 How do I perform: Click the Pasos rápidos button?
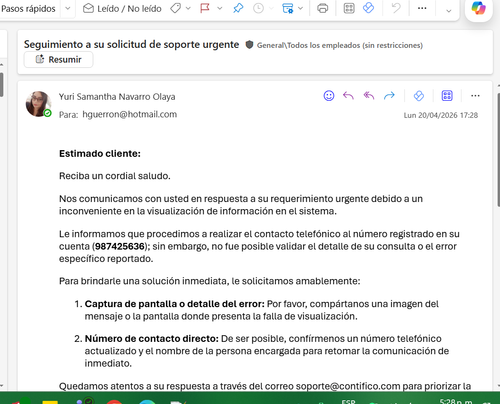[28, 8]
